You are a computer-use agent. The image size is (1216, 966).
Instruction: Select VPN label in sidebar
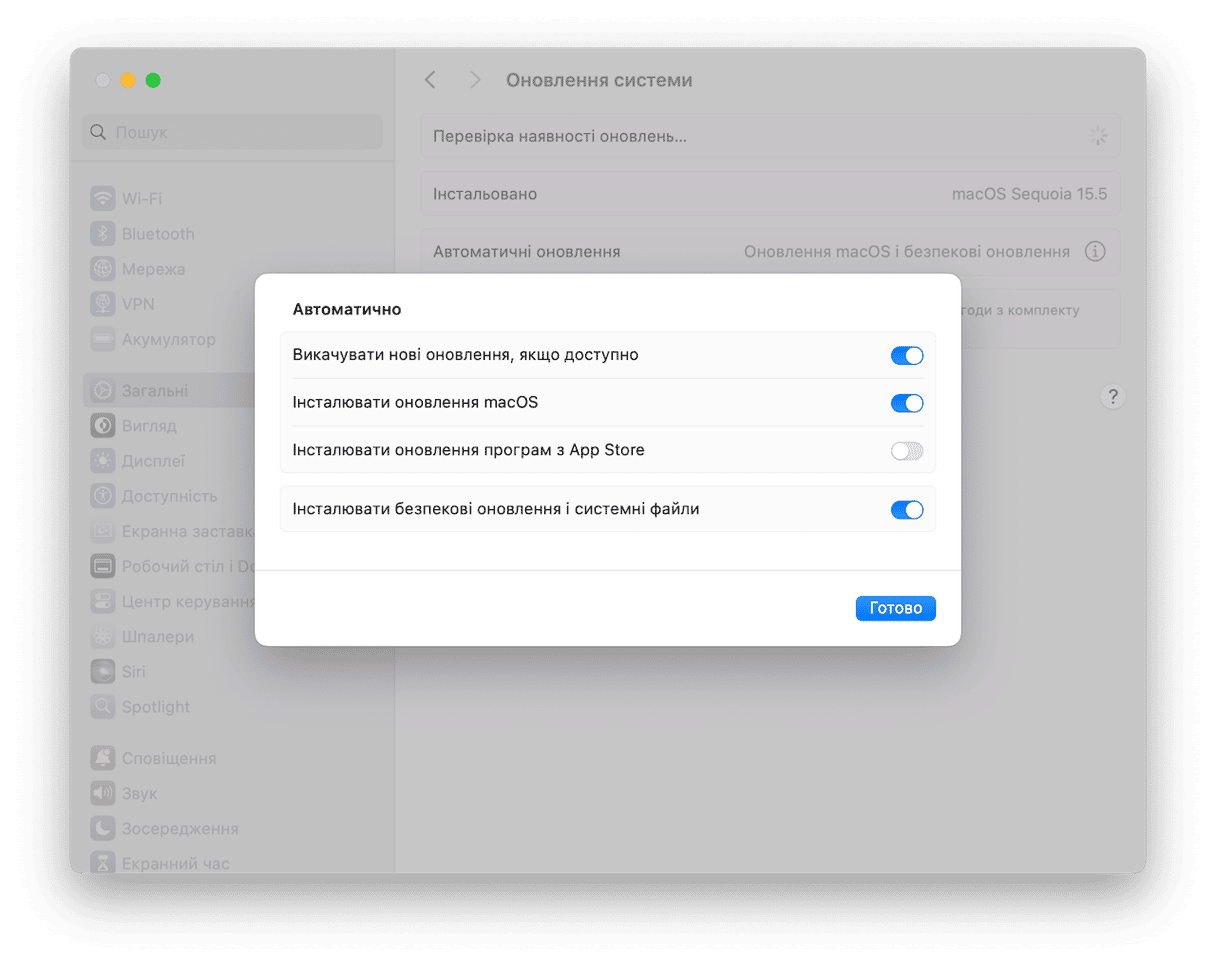click(x=138, y=304)
